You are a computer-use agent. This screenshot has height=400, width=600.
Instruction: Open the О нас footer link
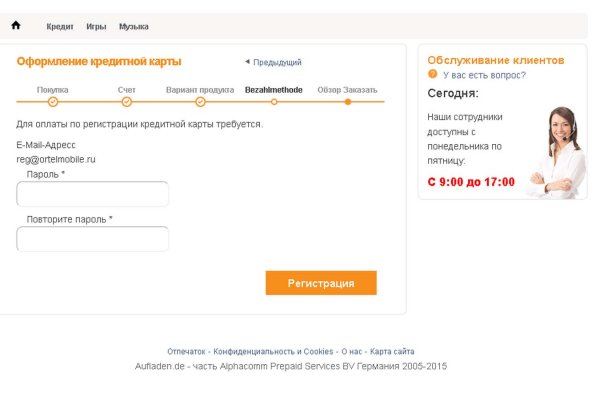coord(352,352)
